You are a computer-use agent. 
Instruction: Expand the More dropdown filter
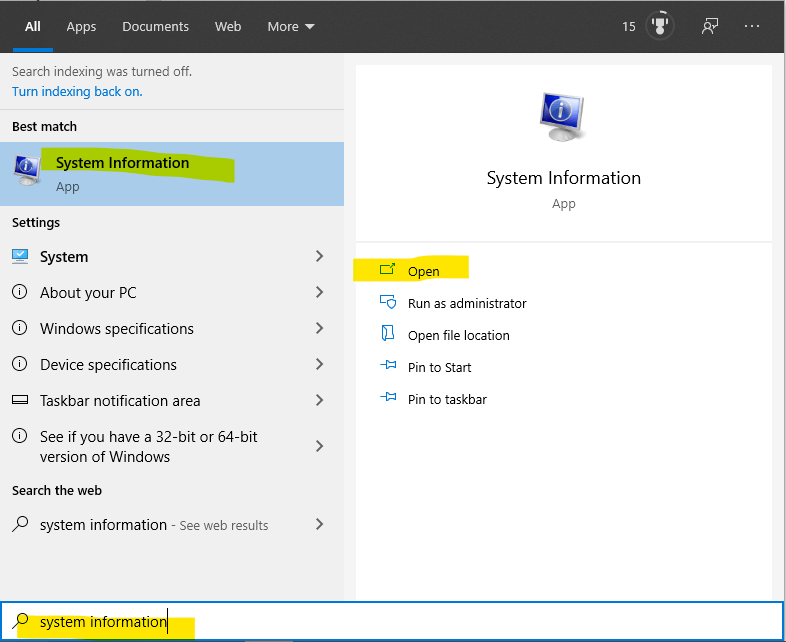(291, 27)
